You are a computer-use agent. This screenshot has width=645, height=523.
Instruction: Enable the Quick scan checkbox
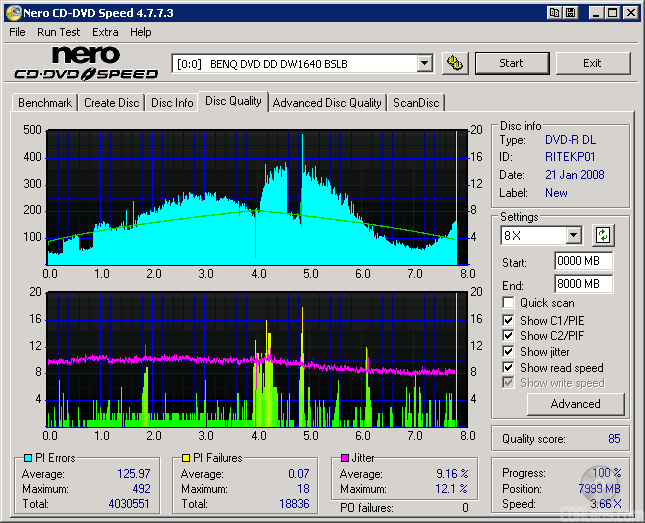509,303
